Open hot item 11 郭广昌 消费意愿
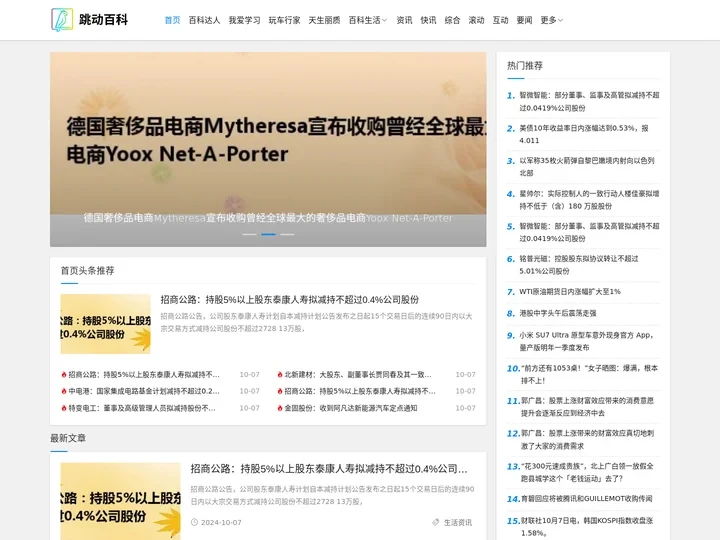 (x=587, y=407)
